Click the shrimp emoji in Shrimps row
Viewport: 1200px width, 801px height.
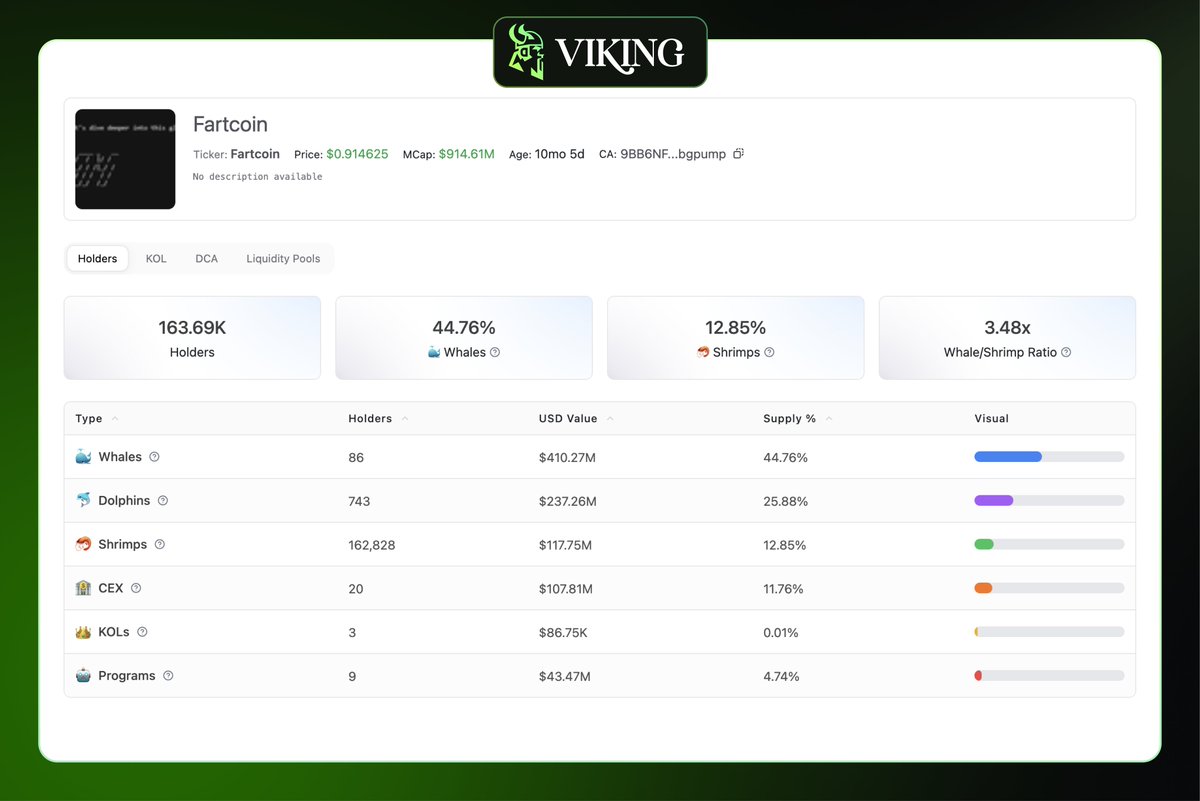click(x=83, y=544)
